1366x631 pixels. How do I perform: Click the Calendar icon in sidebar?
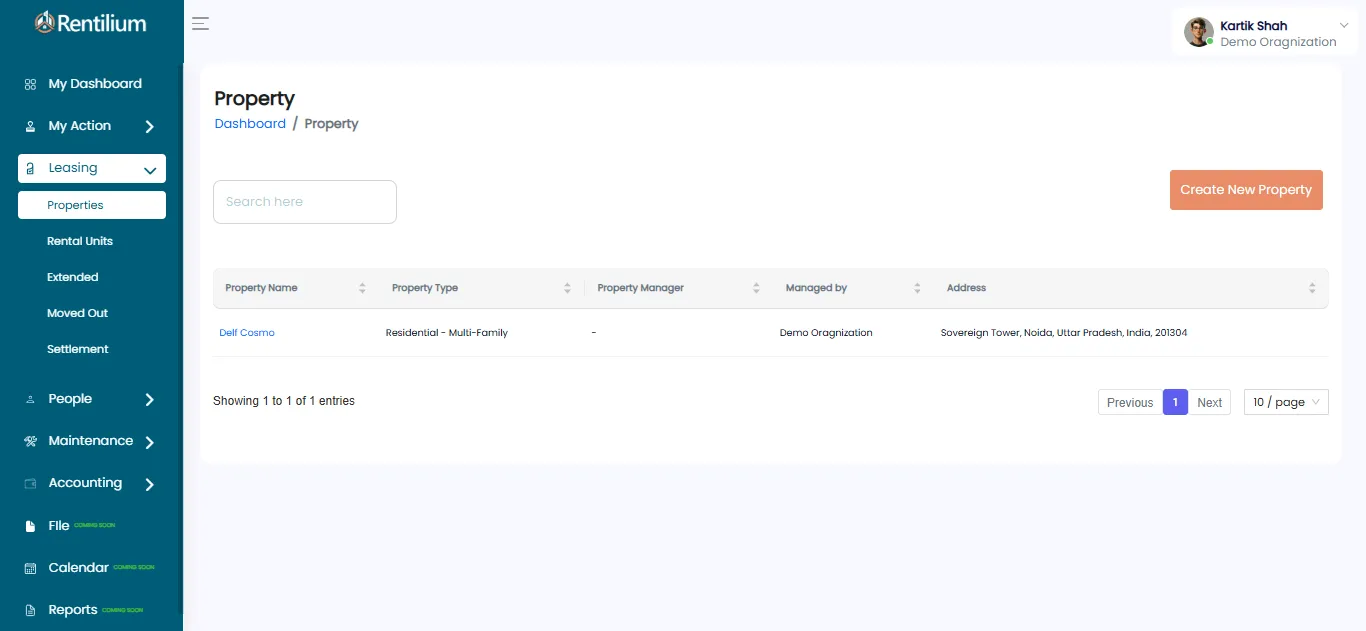(30, 568)
